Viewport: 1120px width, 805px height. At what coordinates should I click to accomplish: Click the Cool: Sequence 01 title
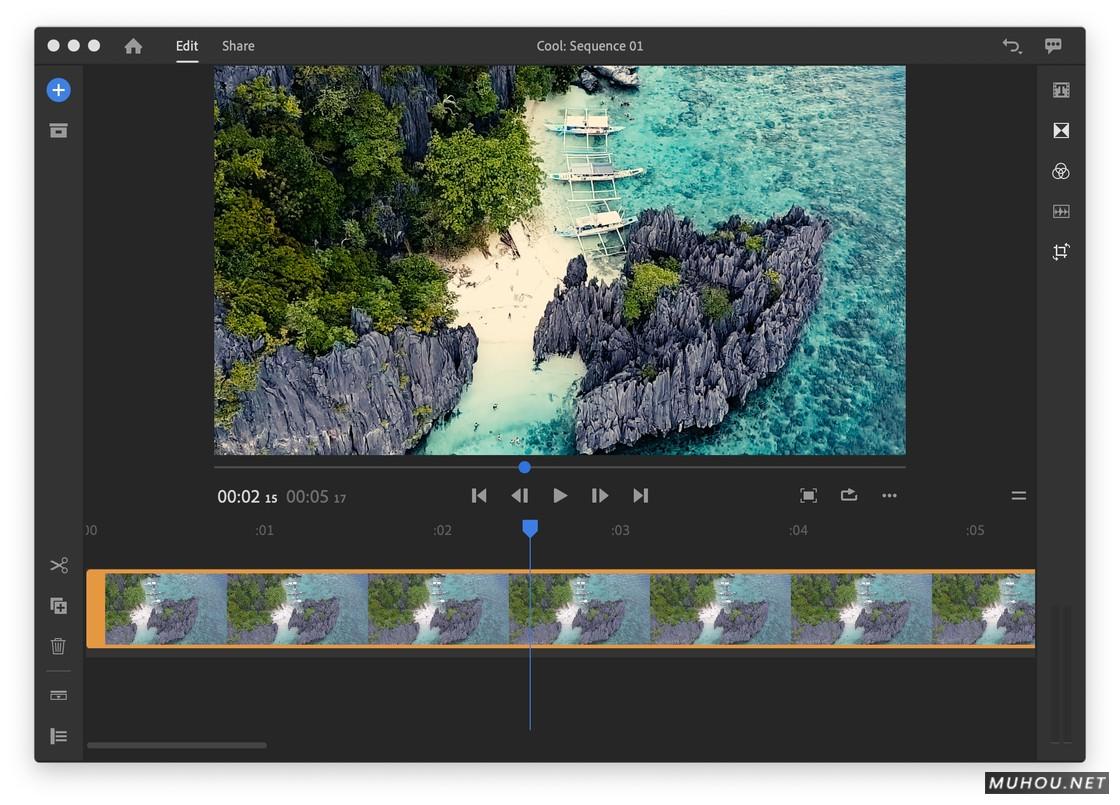pyautogui.click(x=590, y=46)
